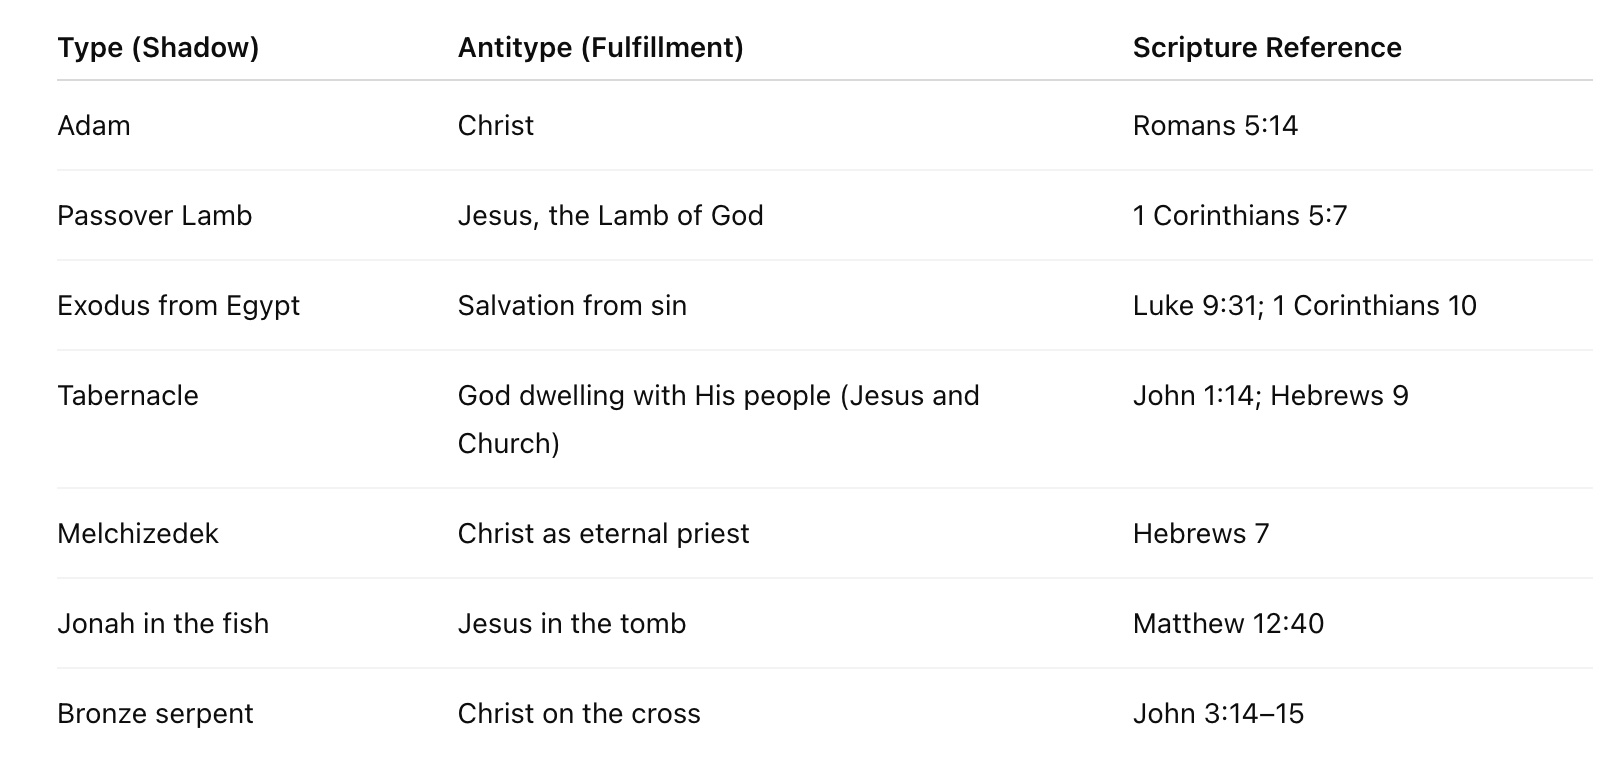Select the "Adam" cell
The height and width of the screenshot is (784, 1620).
(x=94, y=126)
